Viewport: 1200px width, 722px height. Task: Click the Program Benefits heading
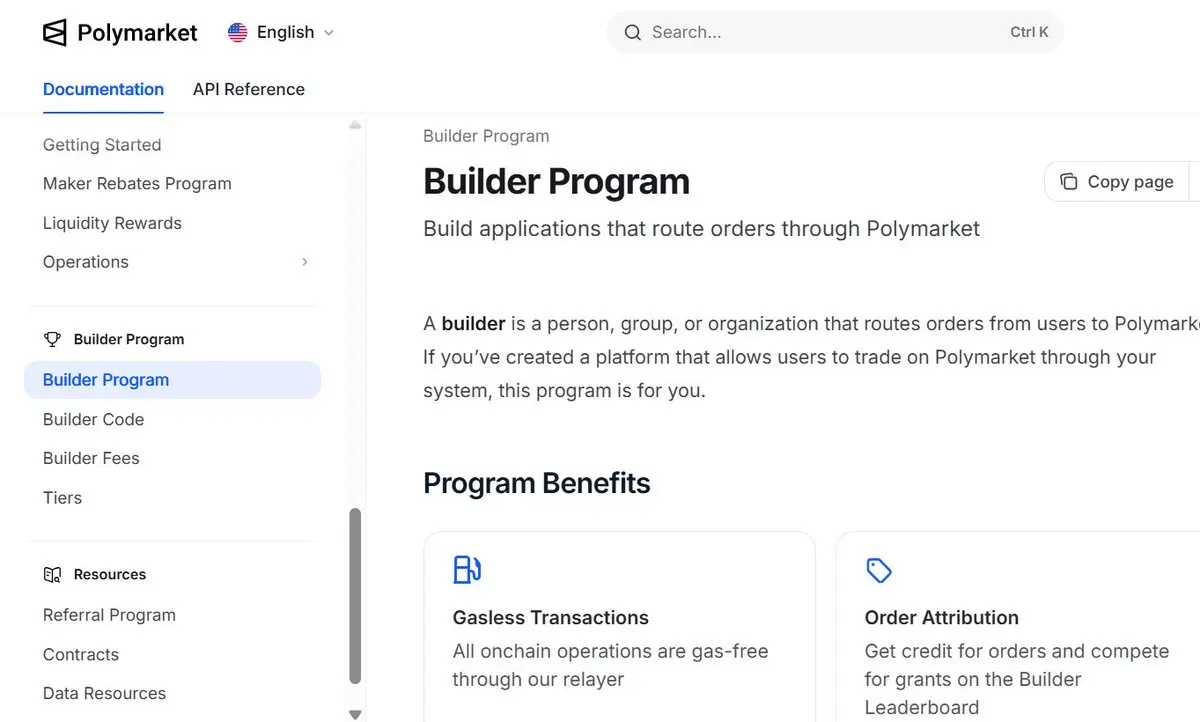point(537,483)
